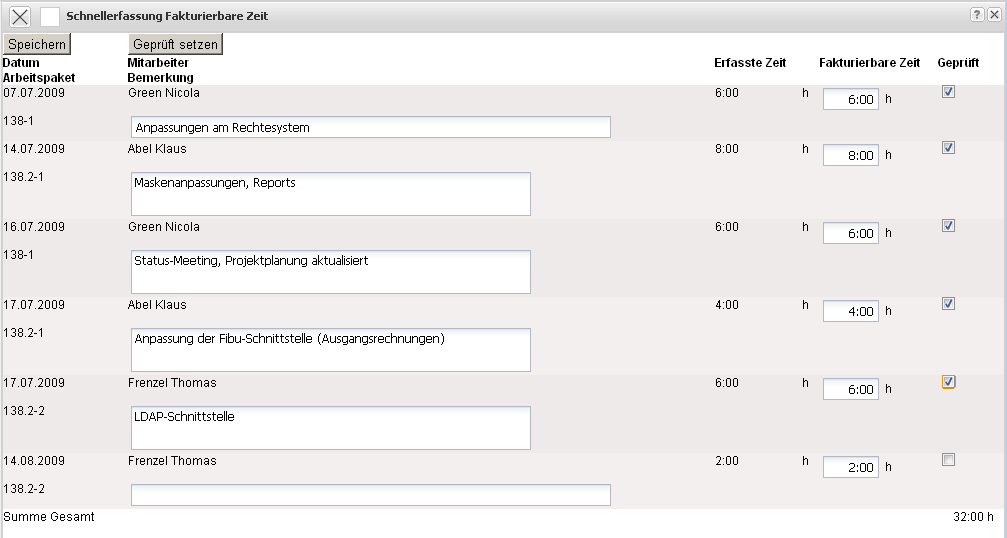Click the 8:00 billable time field
The image size is (1007, 538).
tap(850, 155)
